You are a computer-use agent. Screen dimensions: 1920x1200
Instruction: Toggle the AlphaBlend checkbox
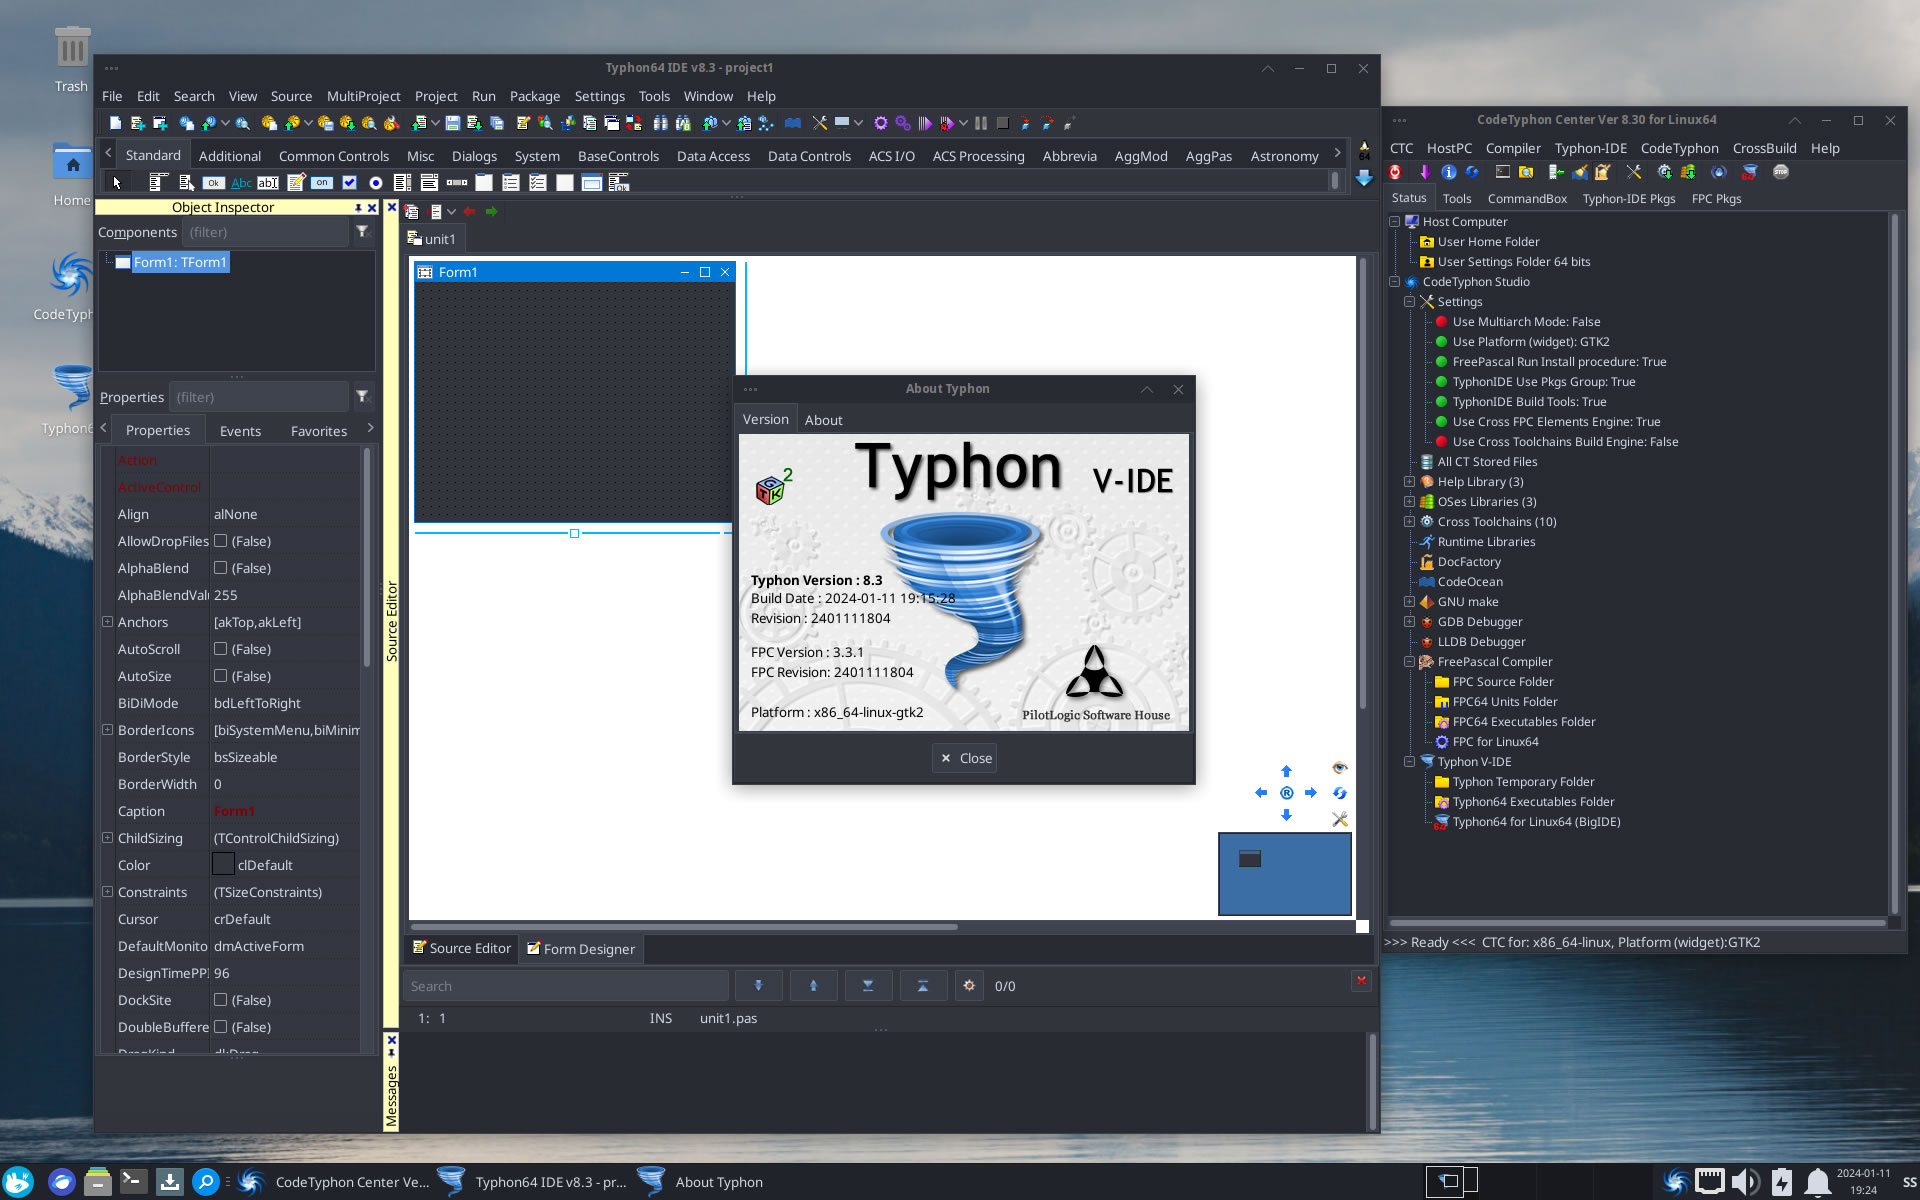220,568
